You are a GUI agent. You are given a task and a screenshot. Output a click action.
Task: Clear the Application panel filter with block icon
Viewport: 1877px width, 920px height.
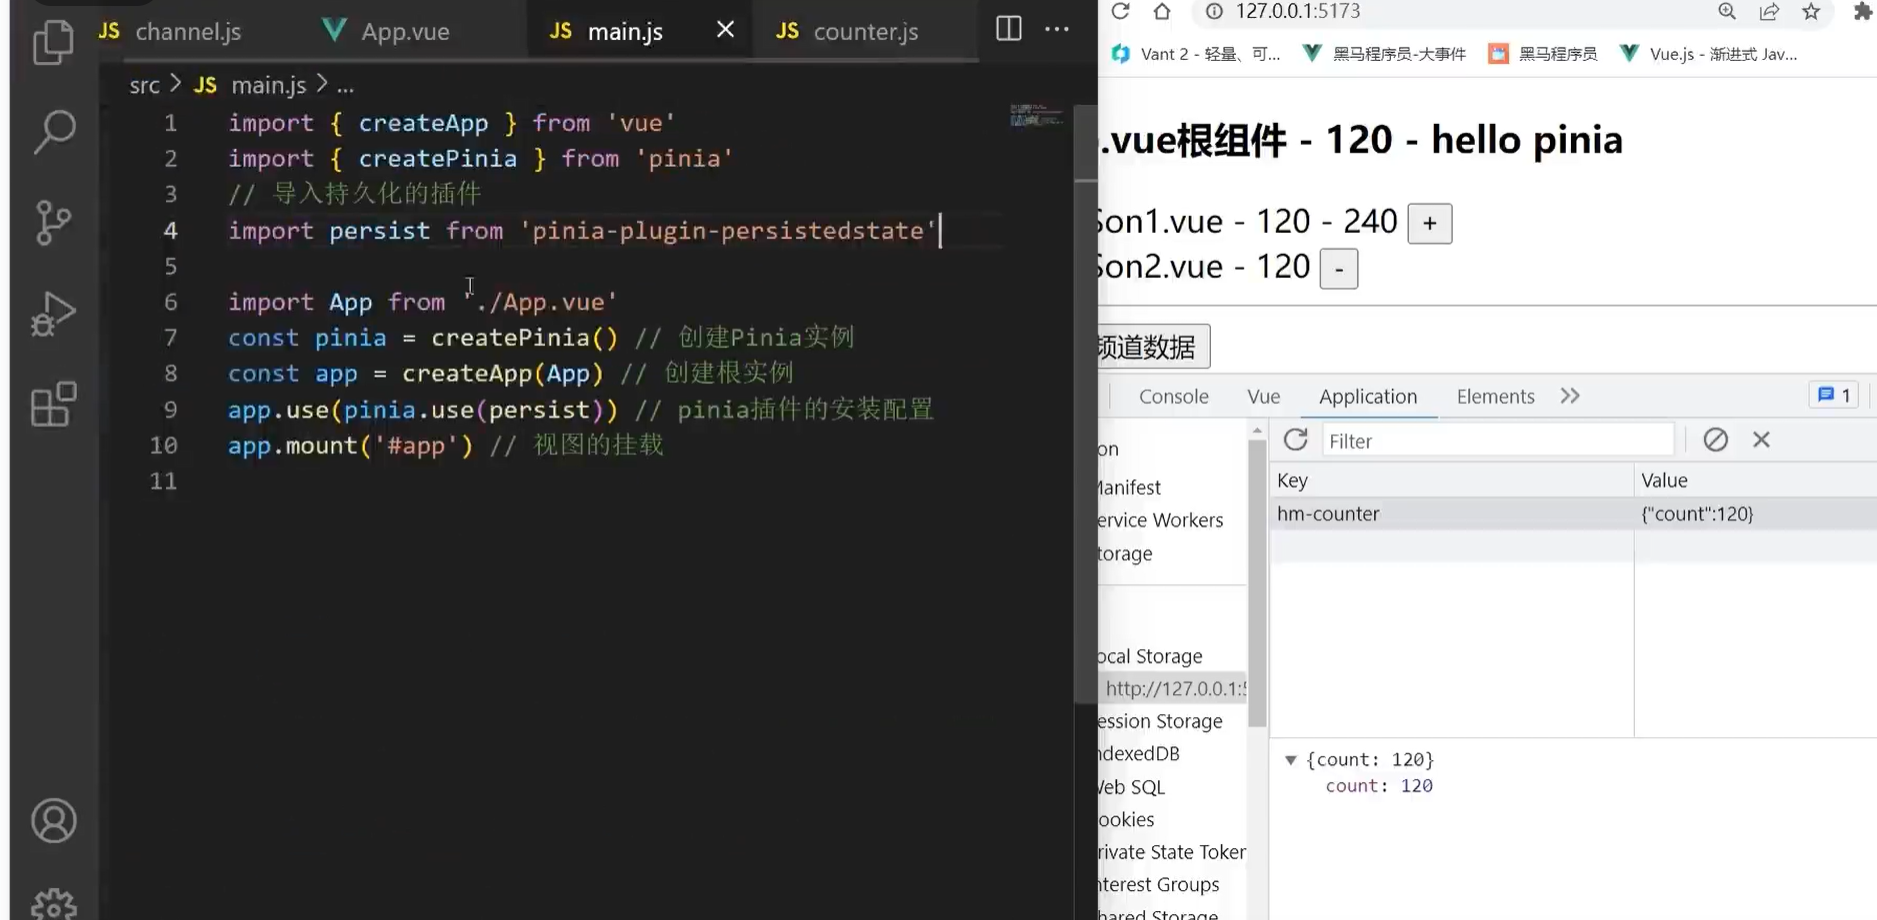point(1716,440)
